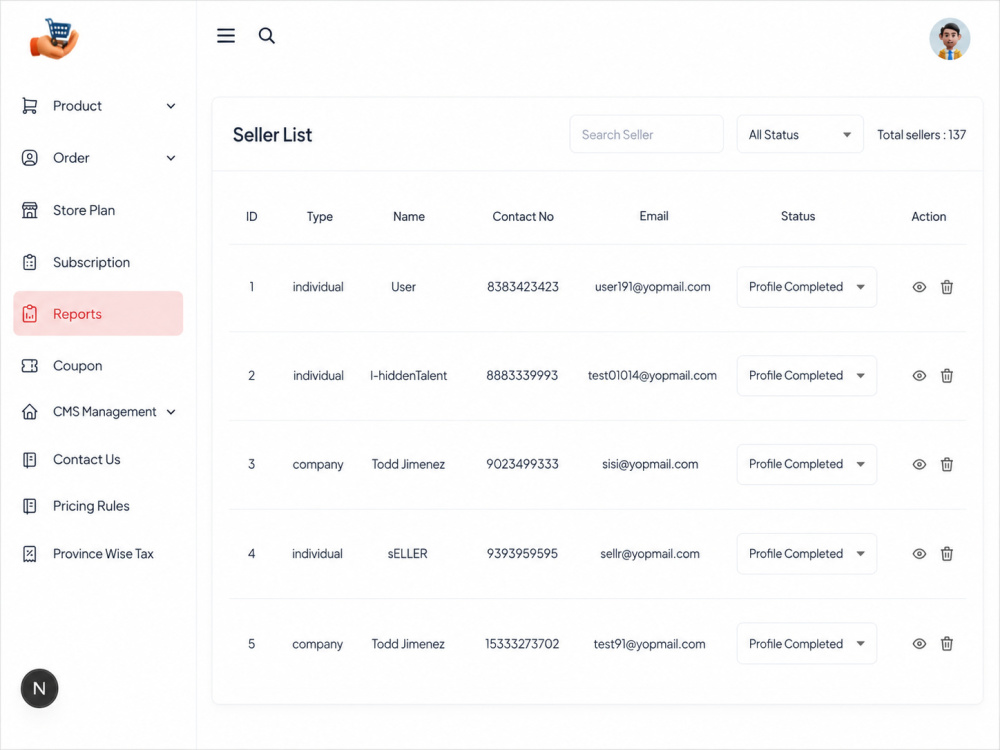Viewport: 1000px width, 750px height.
Task: Click the Pricing Rules icon
Action: pyautogui.click(x=29, y=506)
